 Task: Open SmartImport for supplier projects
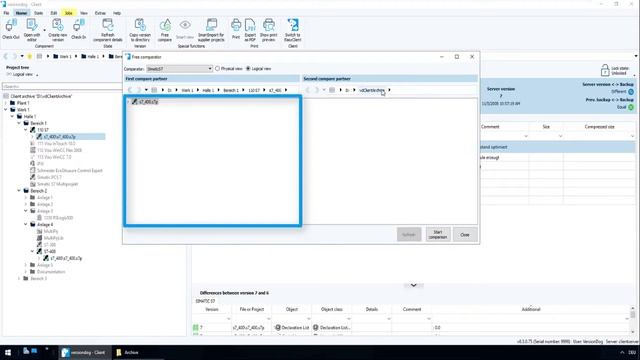point(211,25)
